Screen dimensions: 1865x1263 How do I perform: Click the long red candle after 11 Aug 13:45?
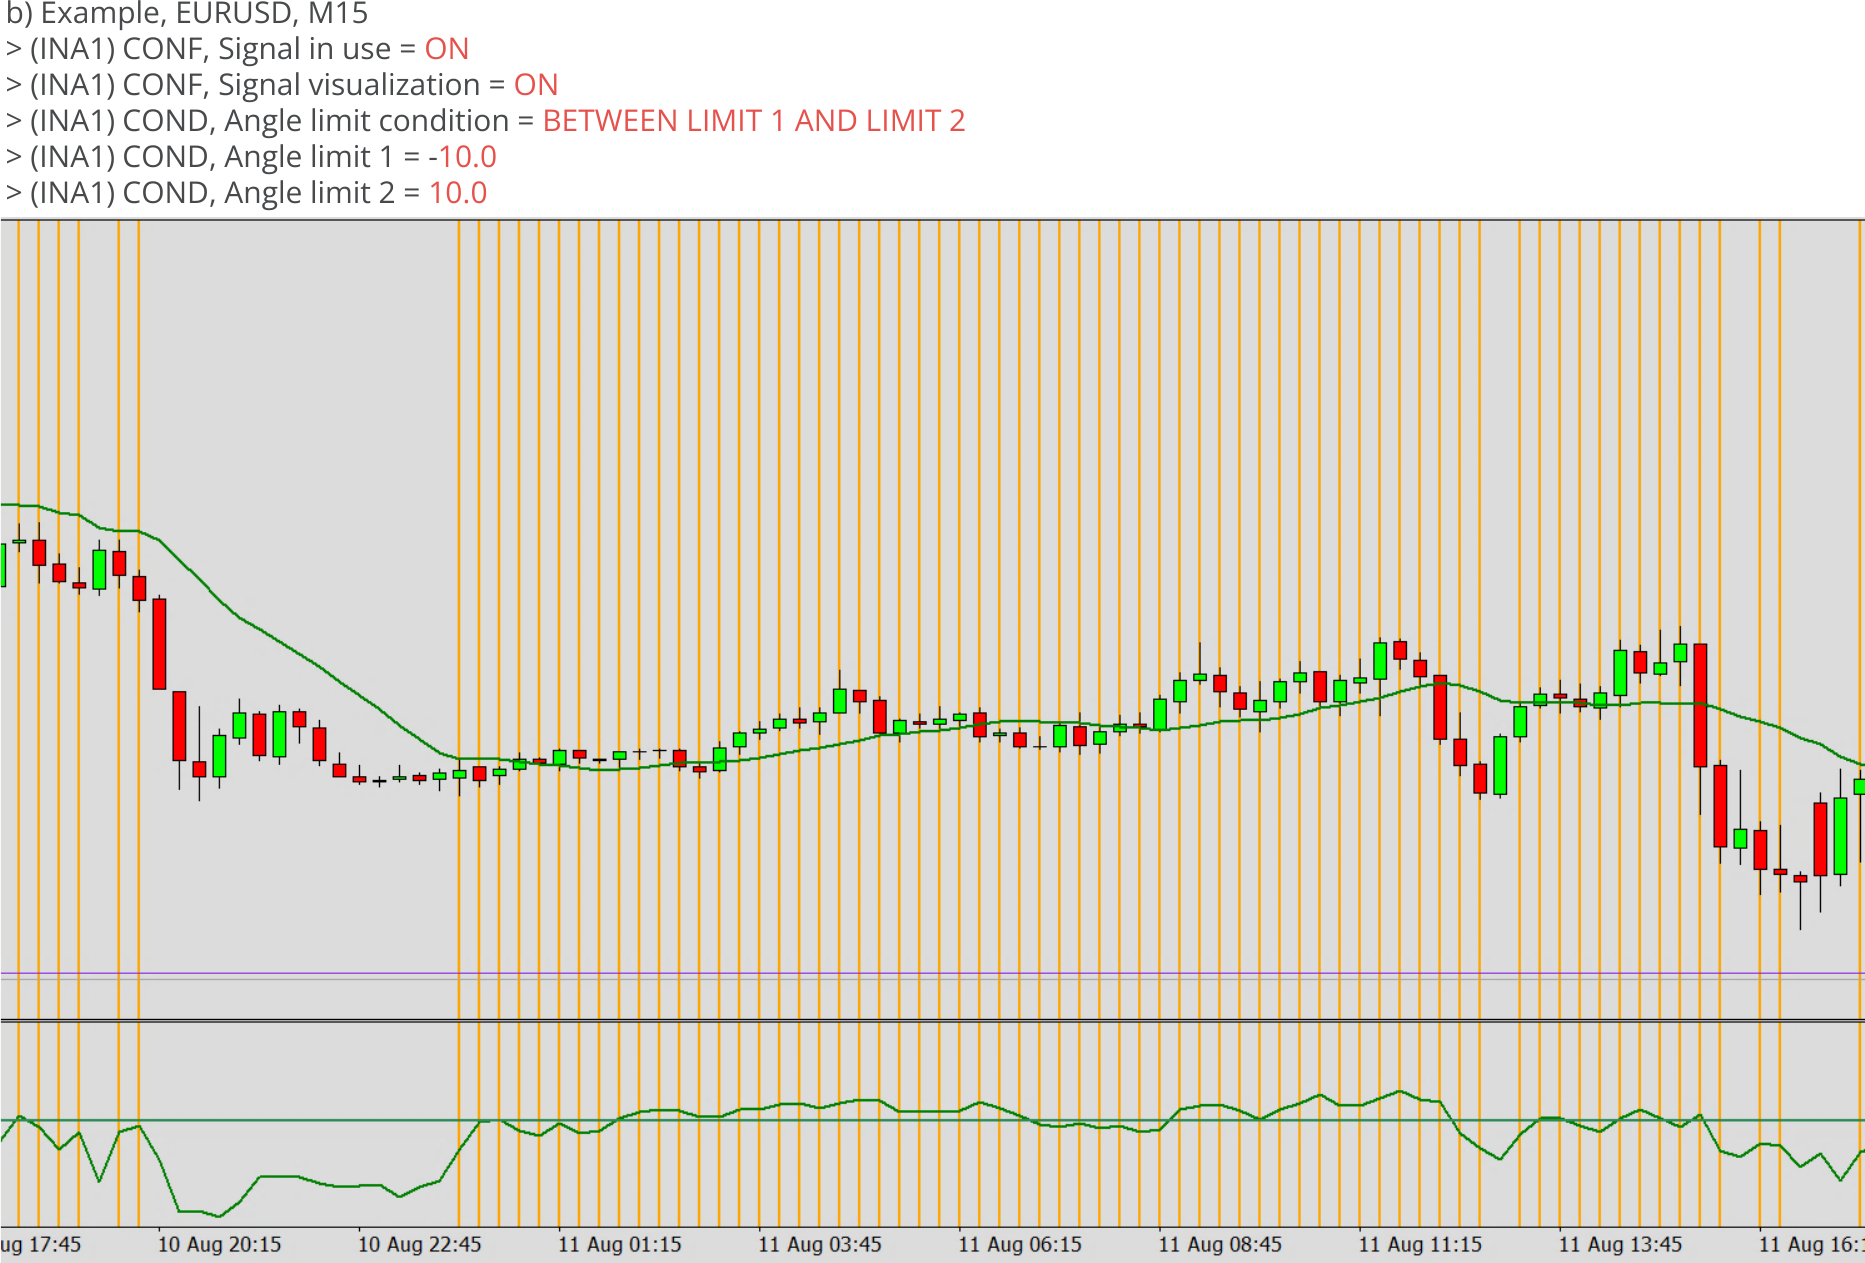pyautogui.click(x=1700, y=705)
